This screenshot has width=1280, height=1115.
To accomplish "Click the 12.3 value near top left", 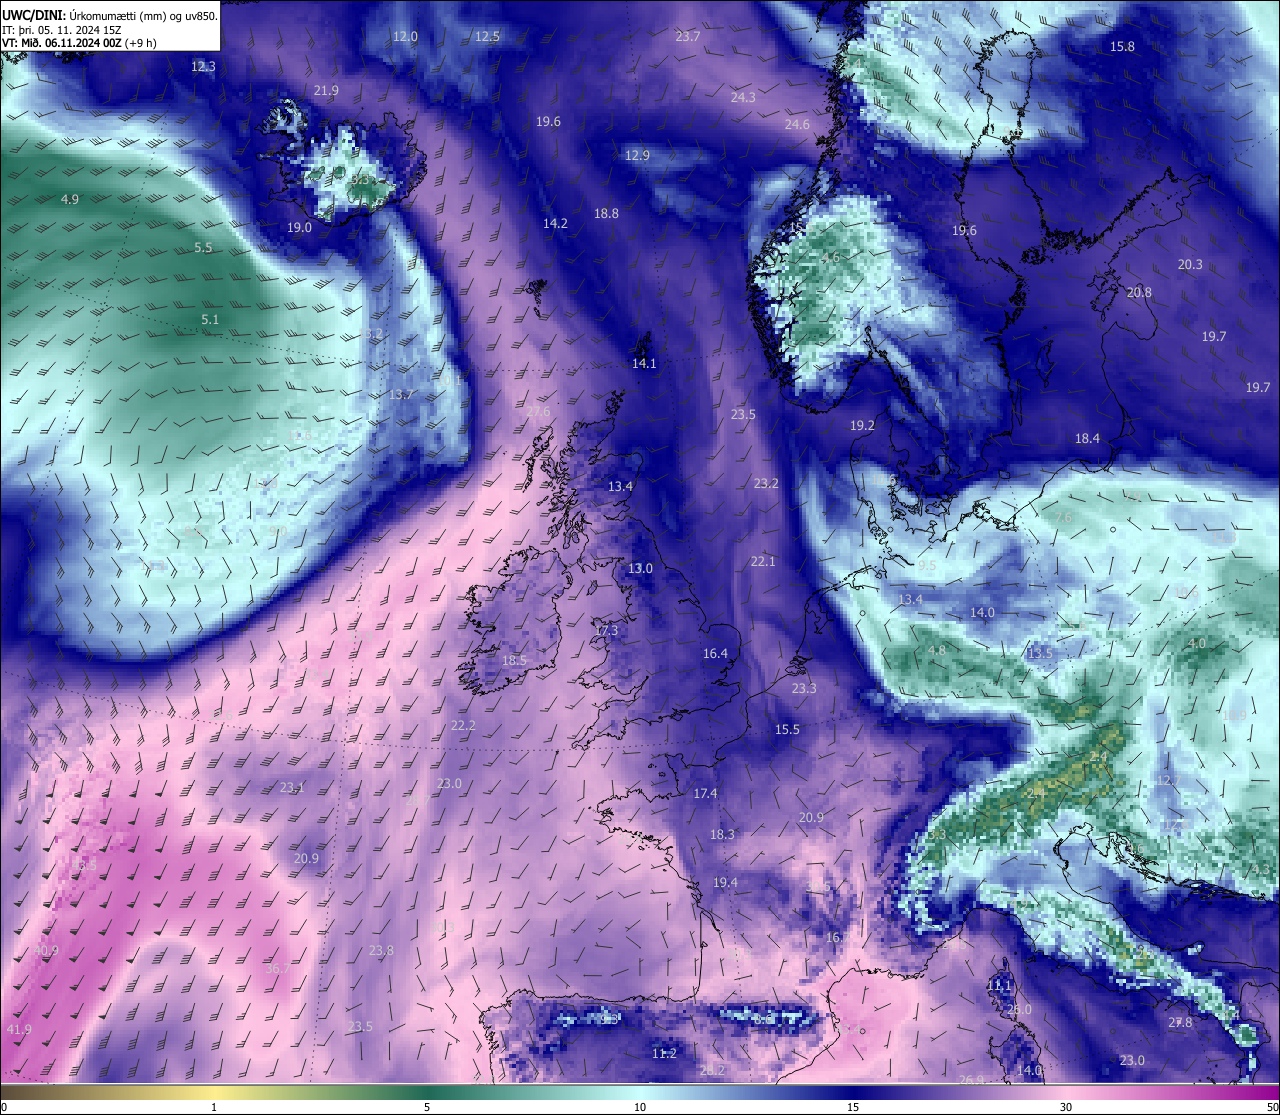I will pyautogui.click(x=203, y=66).
